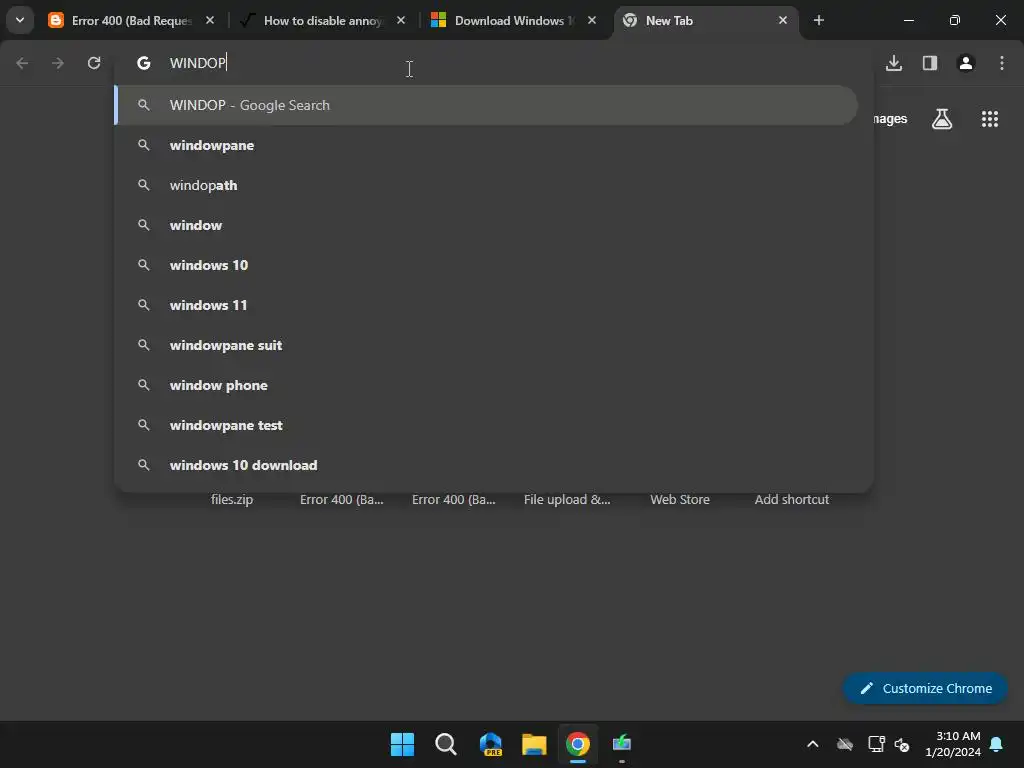Open the notifications bell icon

997,744
